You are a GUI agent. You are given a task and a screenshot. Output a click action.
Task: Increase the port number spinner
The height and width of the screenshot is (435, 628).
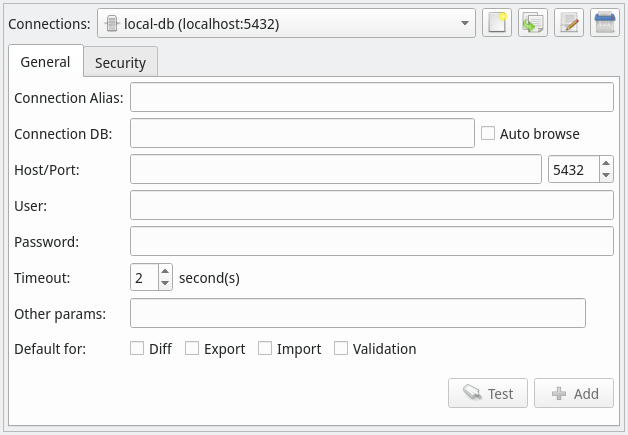pos(606,163)
